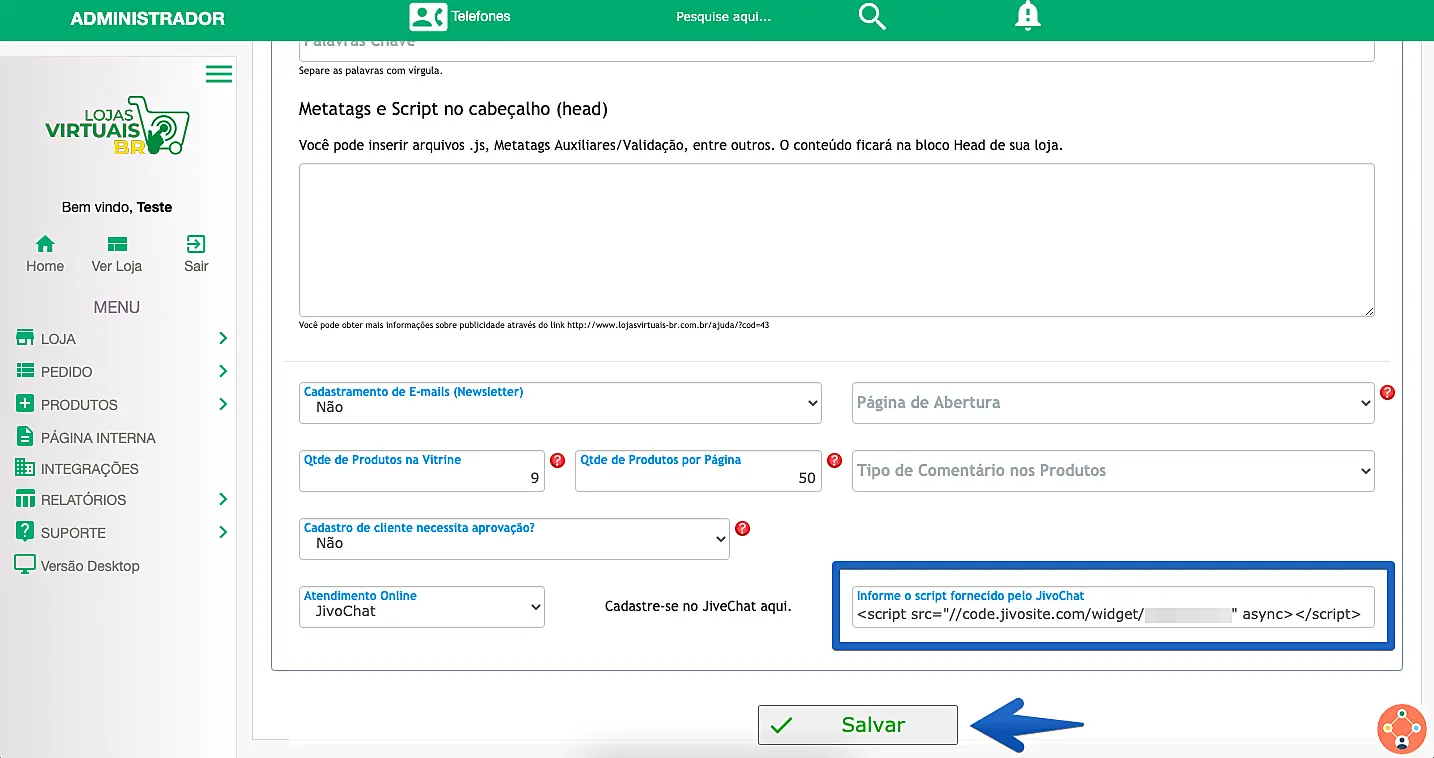Open the orange floating support widget icon

[1401, 729]
